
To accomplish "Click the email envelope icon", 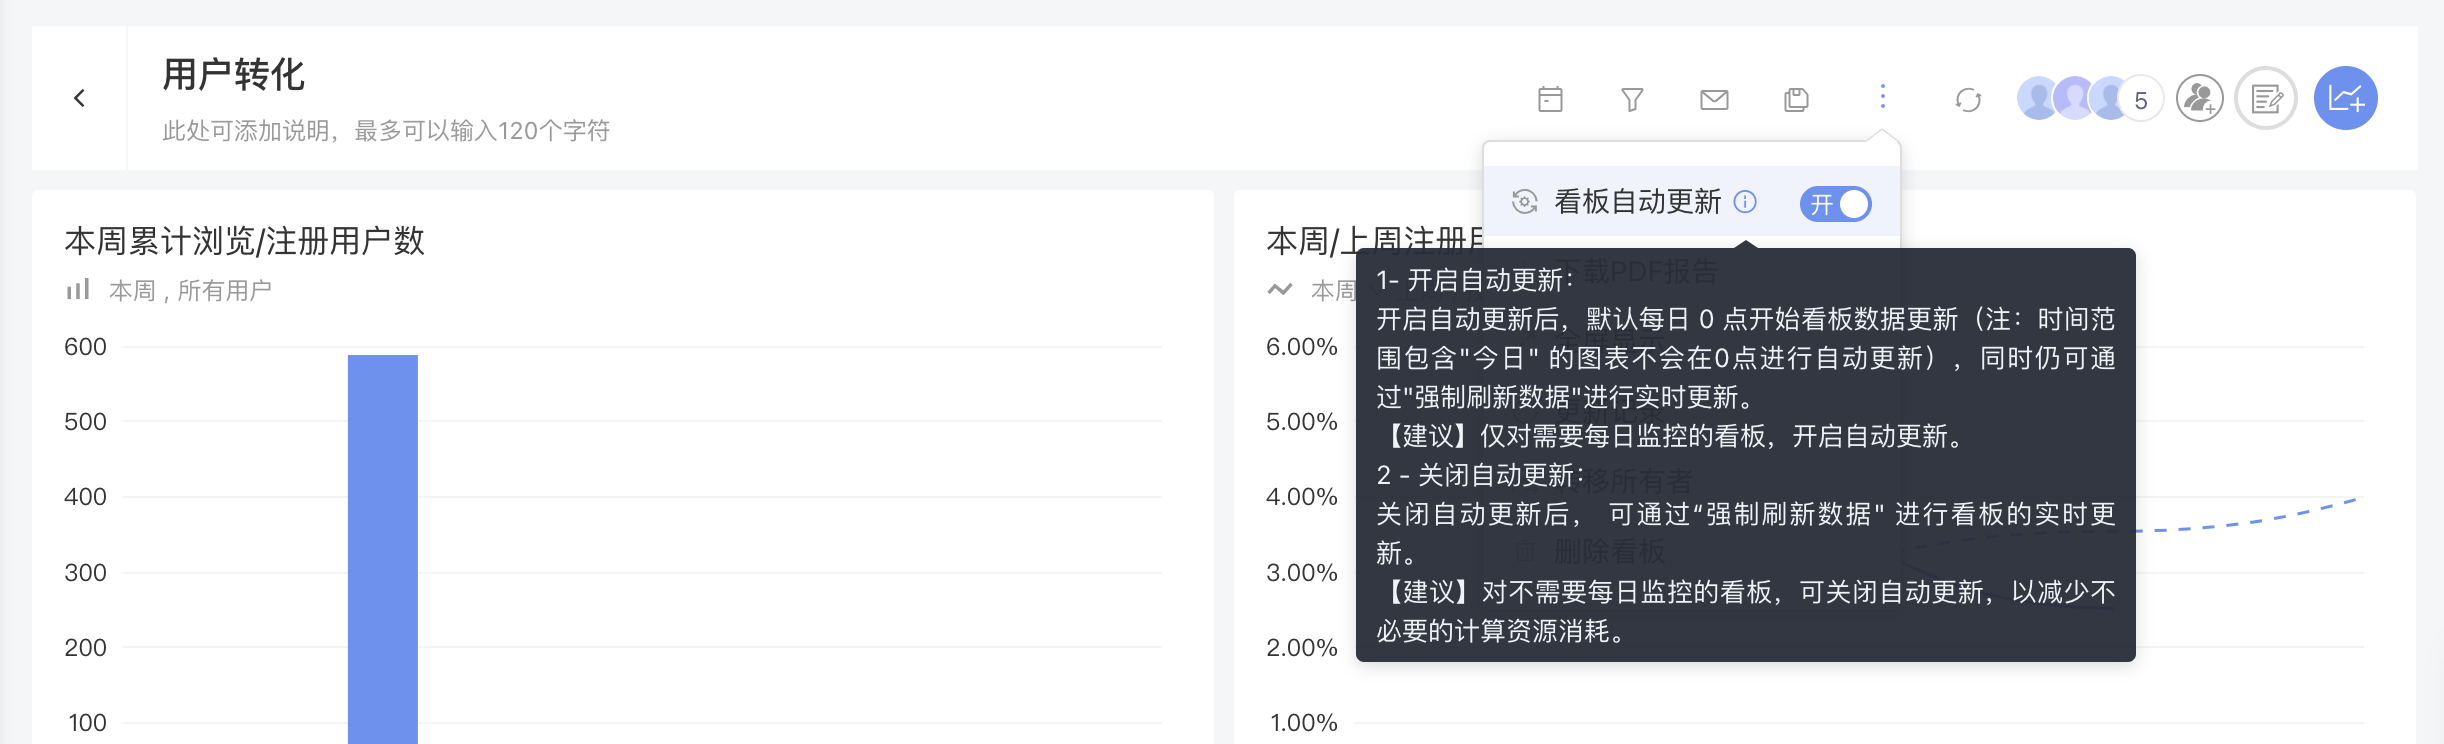I will (1714, 99).
